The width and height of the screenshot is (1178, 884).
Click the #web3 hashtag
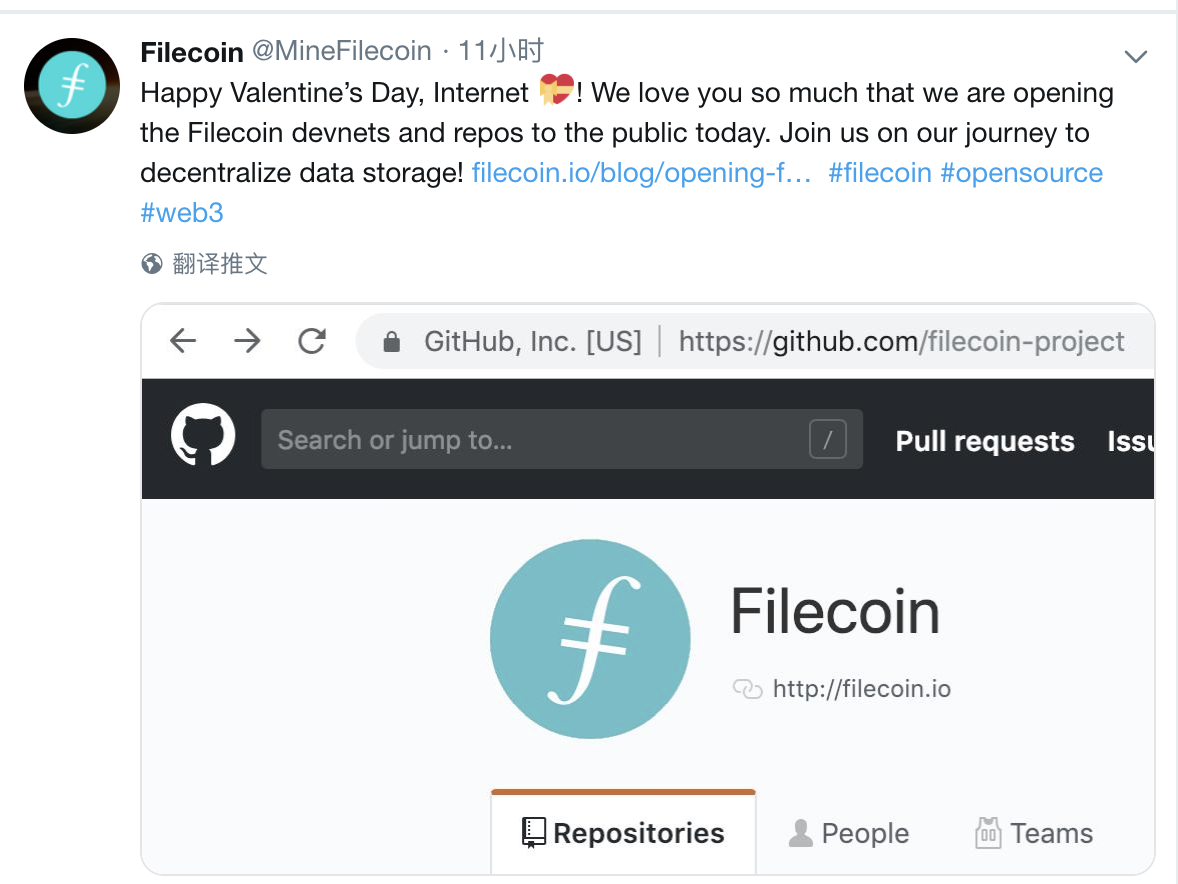point(182,212)
